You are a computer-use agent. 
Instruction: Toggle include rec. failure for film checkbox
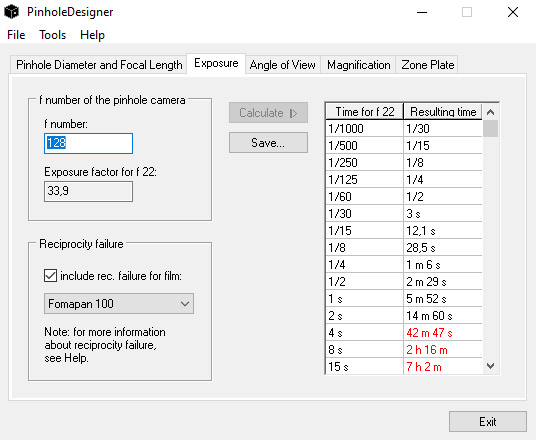point(51,276)
